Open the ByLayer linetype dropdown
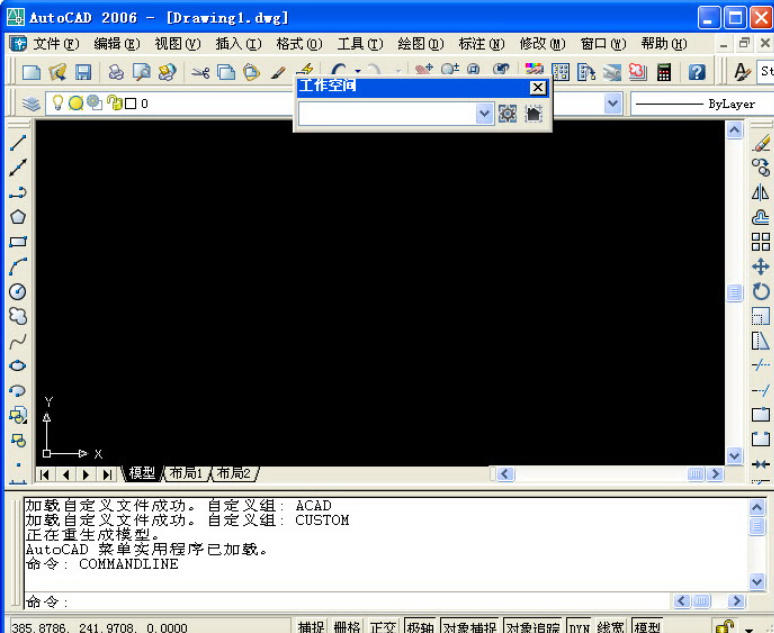Screen dimensions: 774x633 pyautogui.click(x=702, y=104)
